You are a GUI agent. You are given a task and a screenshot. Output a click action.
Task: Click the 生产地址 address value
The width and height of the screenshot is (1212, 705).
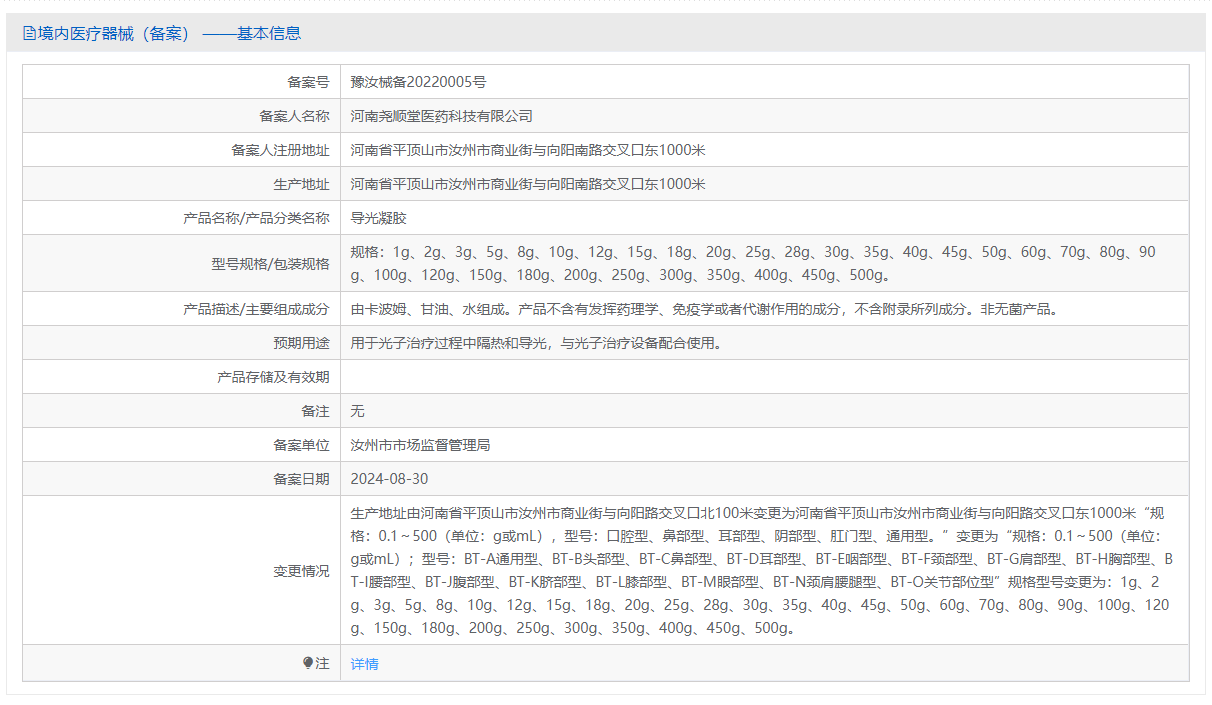pyautogui.click(x=528, y=184)
